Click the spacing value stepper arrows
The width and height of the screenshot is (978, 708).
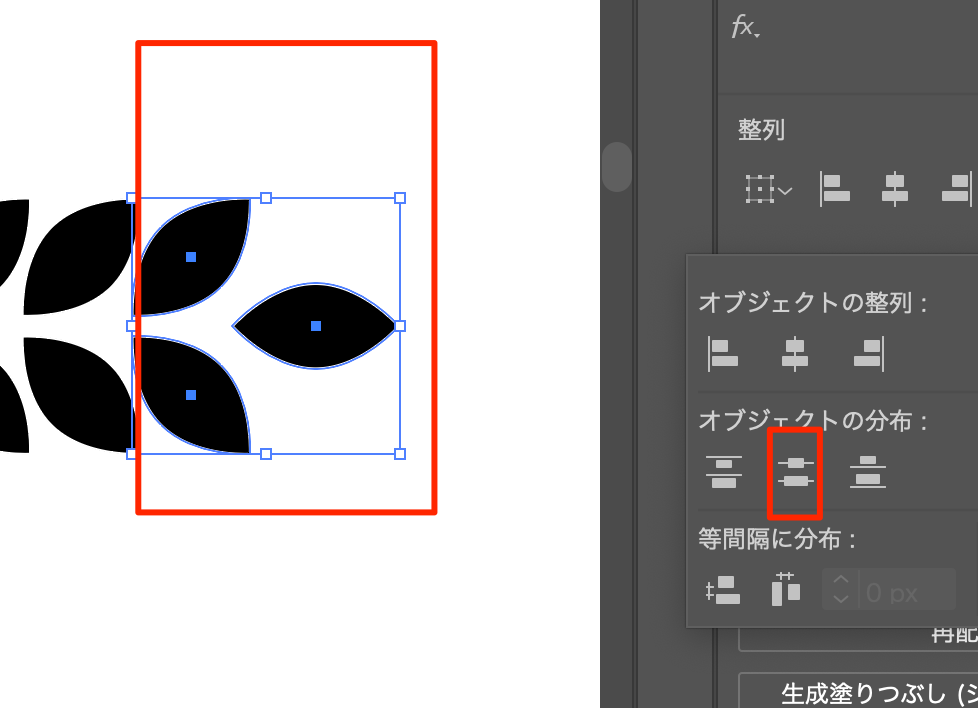[x=841, y=590]
